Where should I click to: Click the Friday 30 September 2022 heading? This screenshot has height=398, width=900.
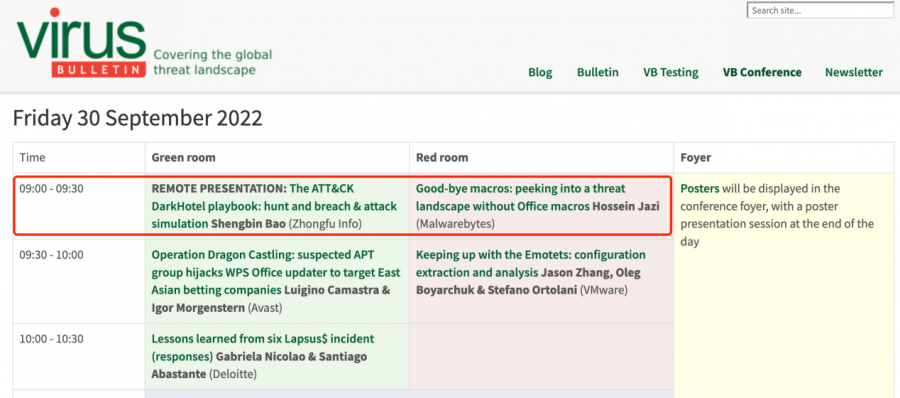[138, 118]
